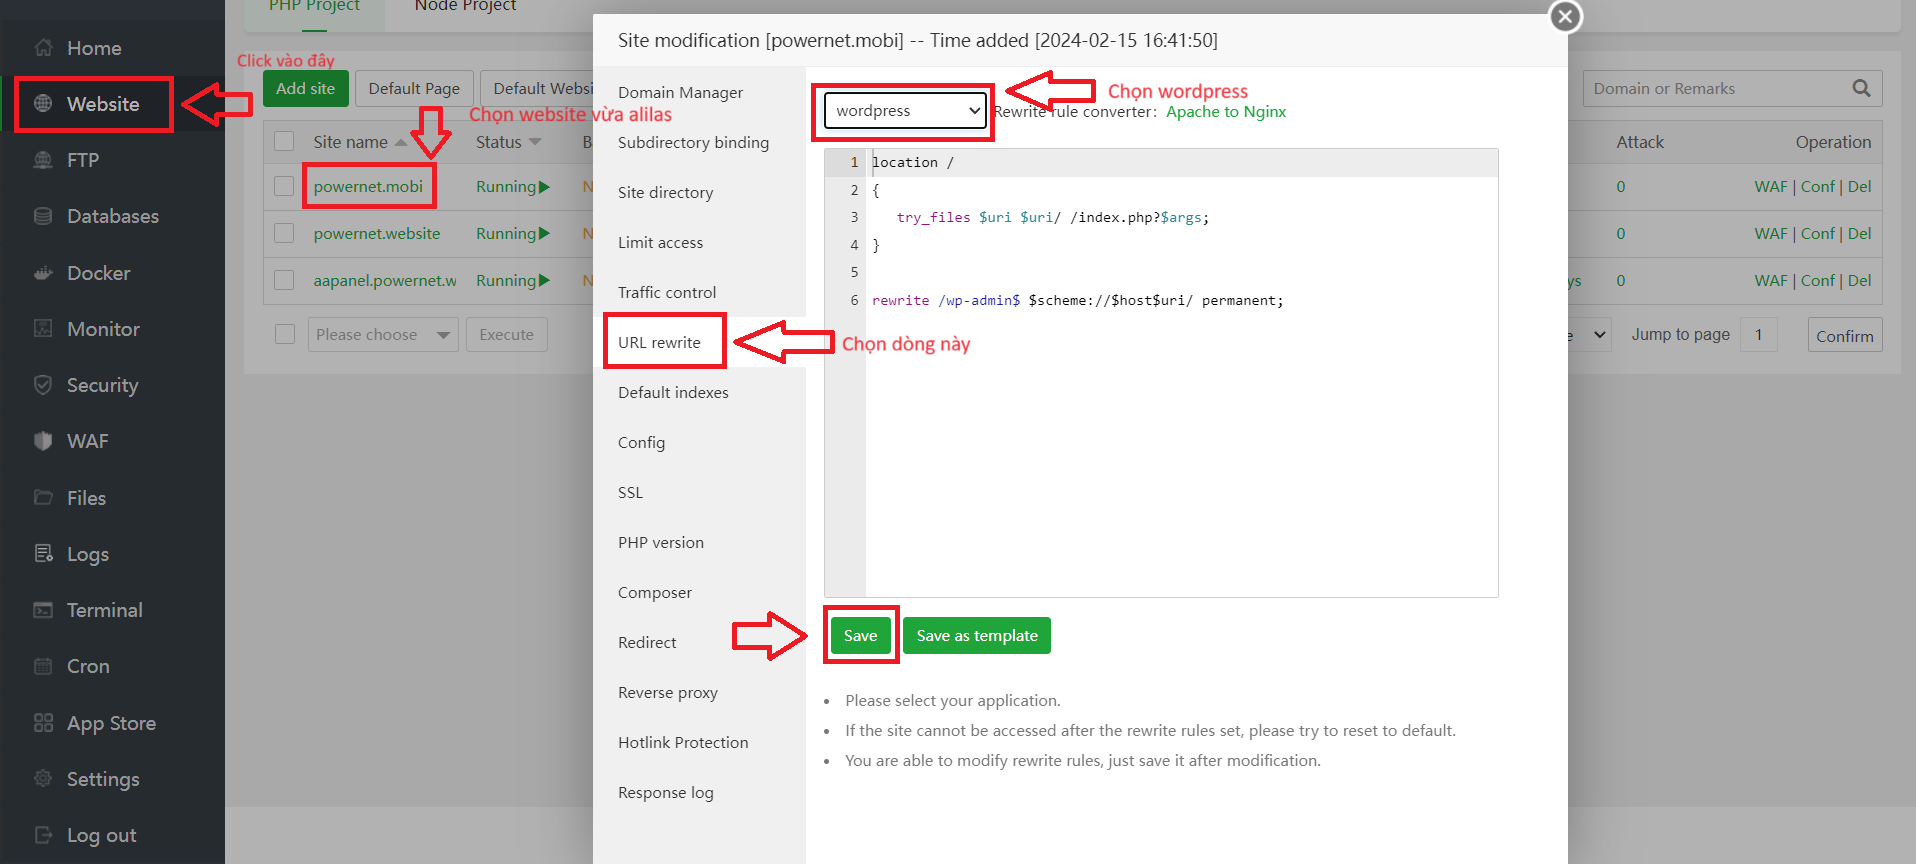Click the search magnifier icon
The width and height of the screenshot is (1916, 864).
[x=1861, y=89]
